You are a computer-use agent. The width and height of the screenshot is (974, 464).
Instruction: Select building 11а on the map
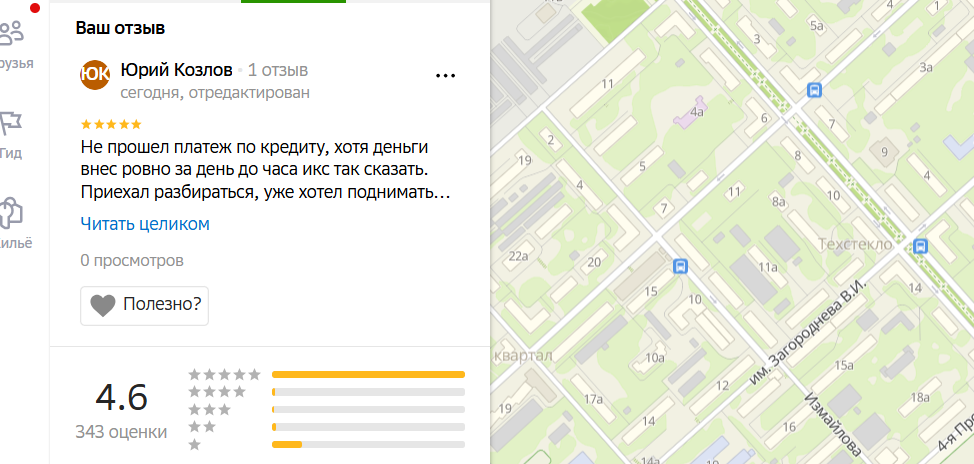point(768,268)
